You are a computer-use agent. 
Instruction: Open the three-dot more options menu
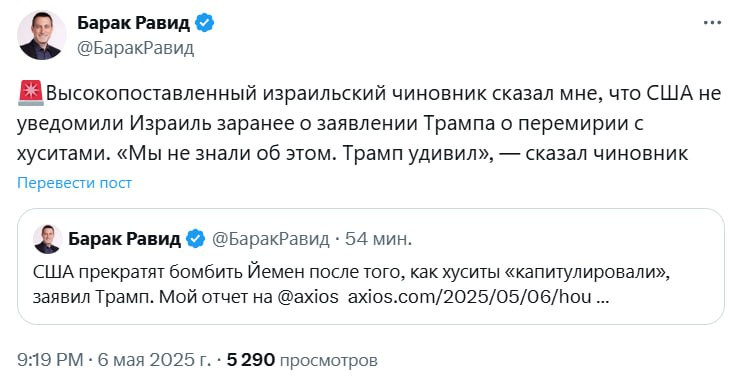point(712,23)
